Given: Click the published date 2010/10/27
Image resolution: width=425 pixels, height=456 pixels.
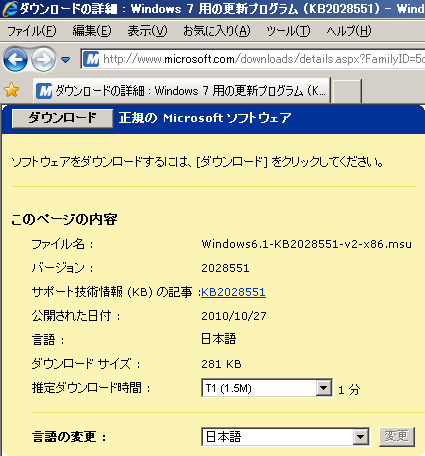Looking at the screenshot, I should (234, 316).
